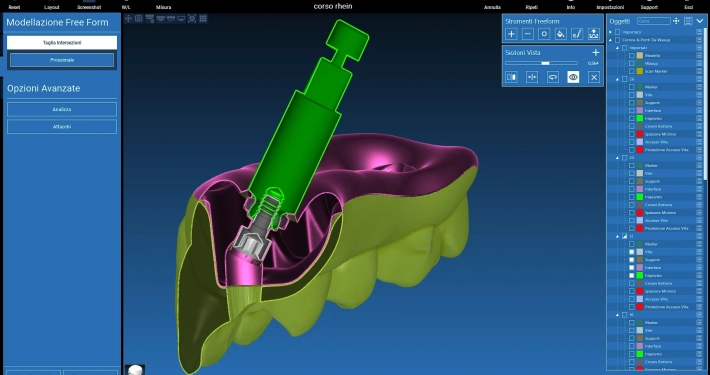
Task: Open the Impostazioni menu item
Action: pos(610,7)
